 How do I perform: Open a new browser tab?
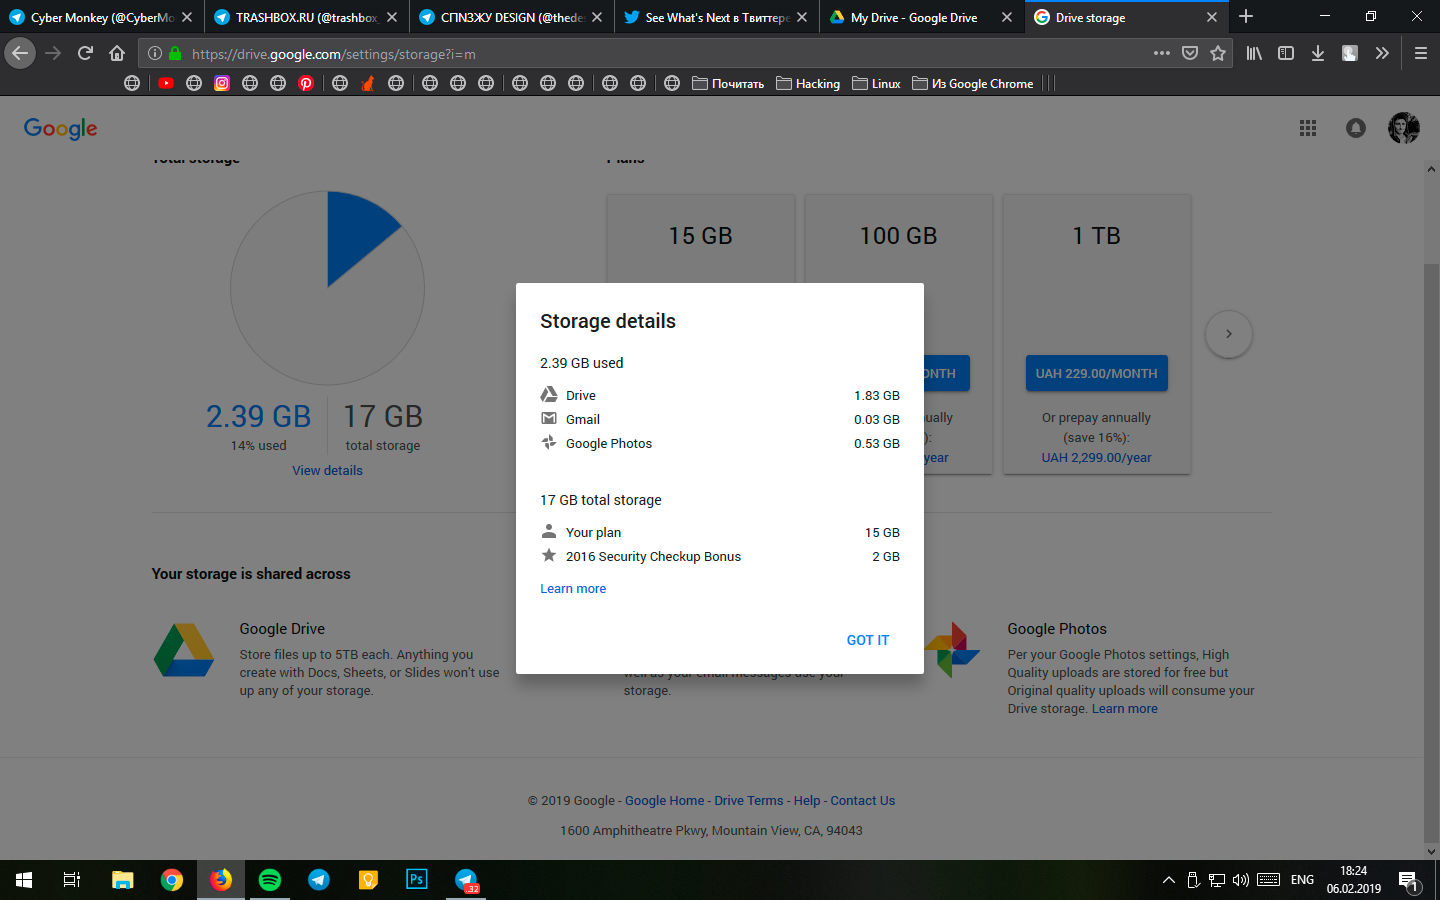1246,17
